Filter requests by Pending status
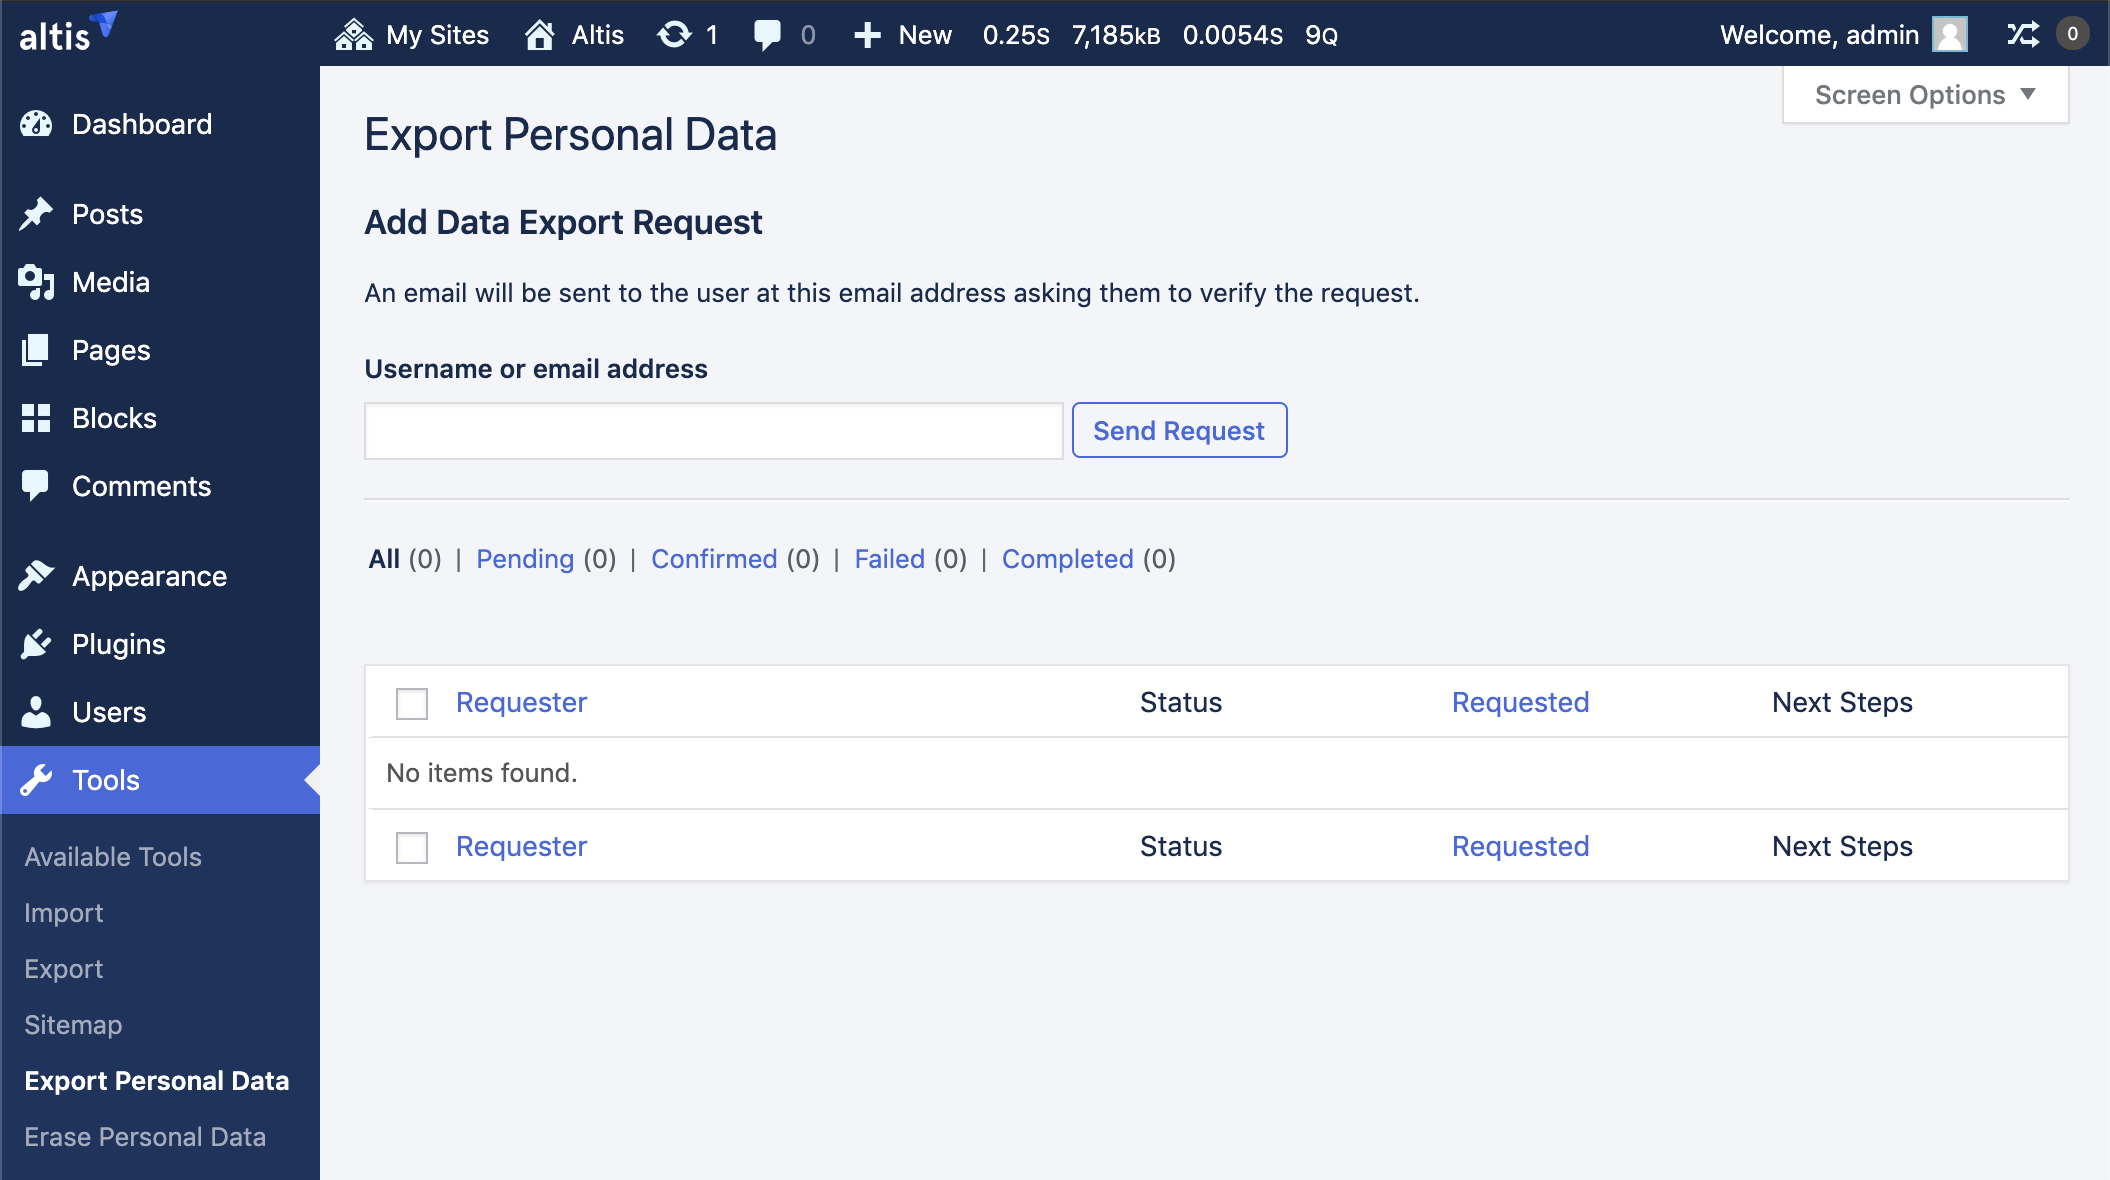 pos(525,559)
